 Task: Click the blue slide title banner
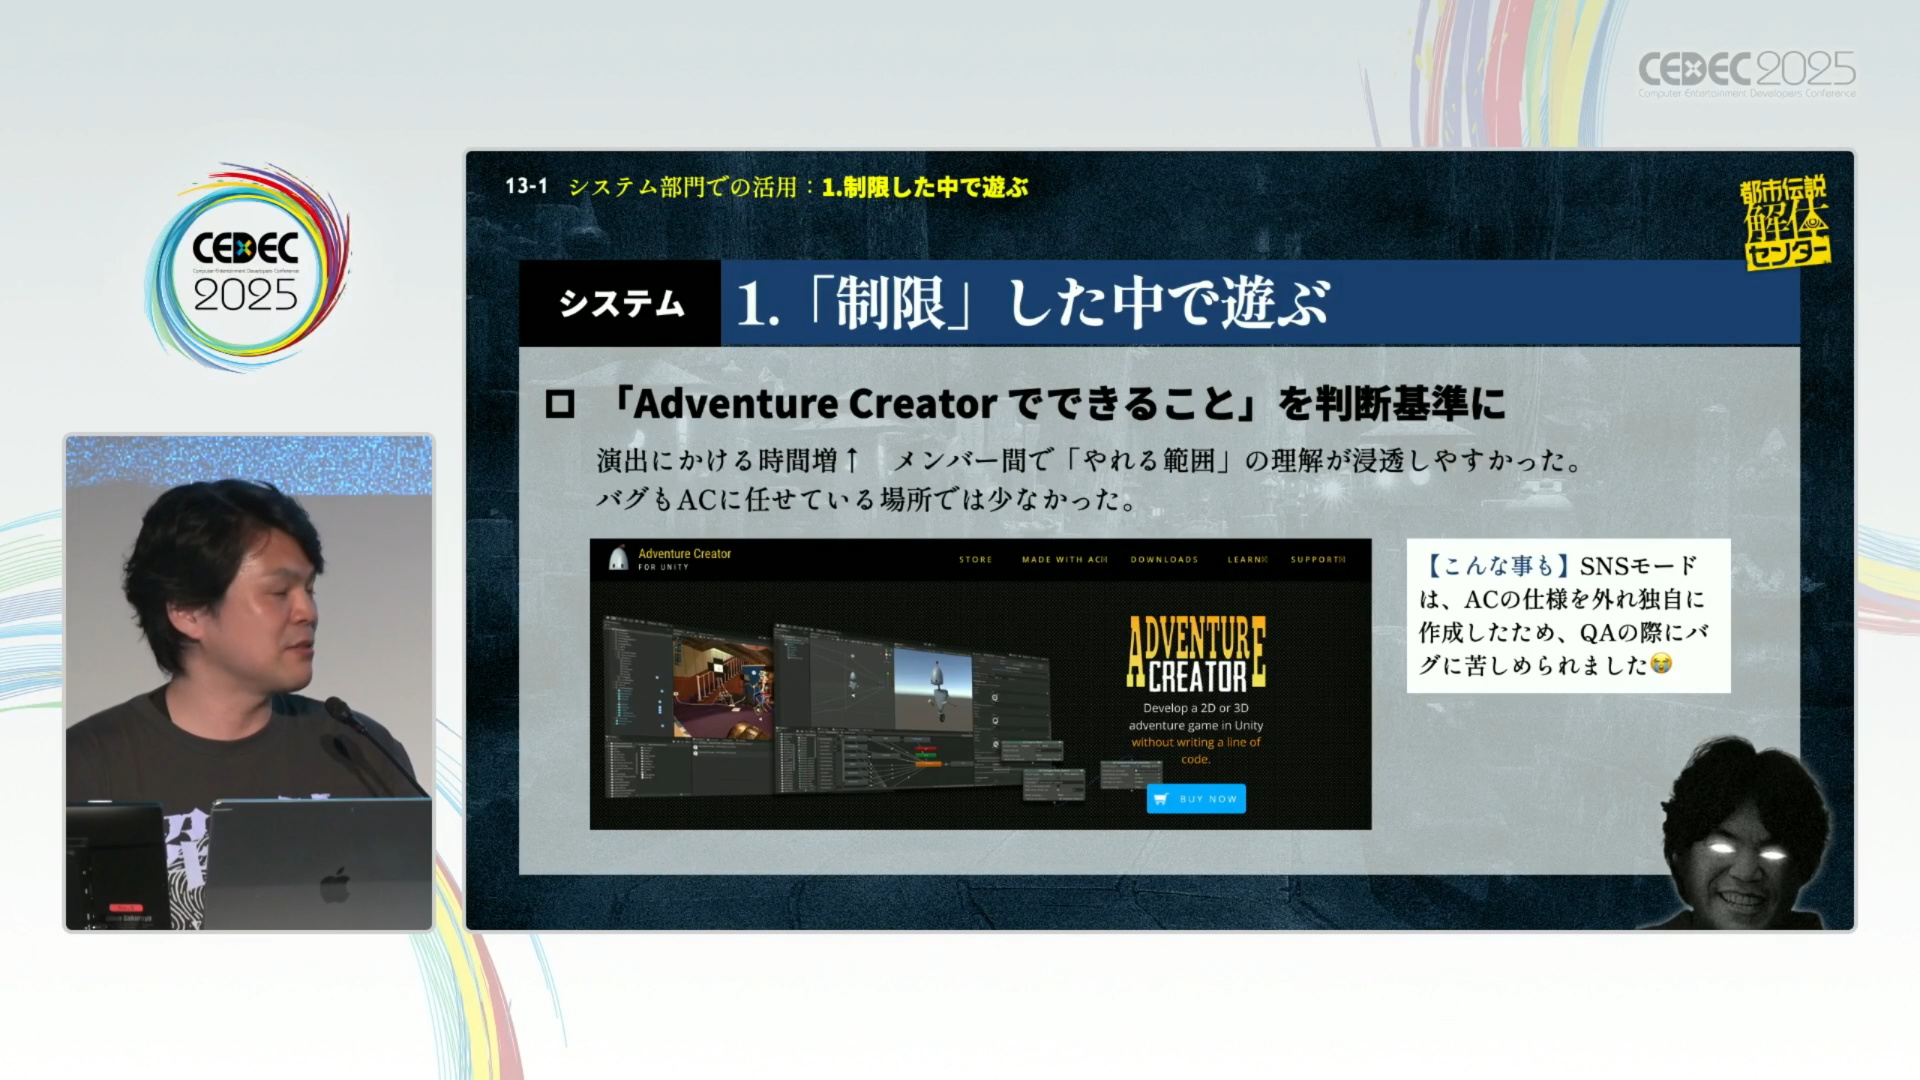point(1258,303)
